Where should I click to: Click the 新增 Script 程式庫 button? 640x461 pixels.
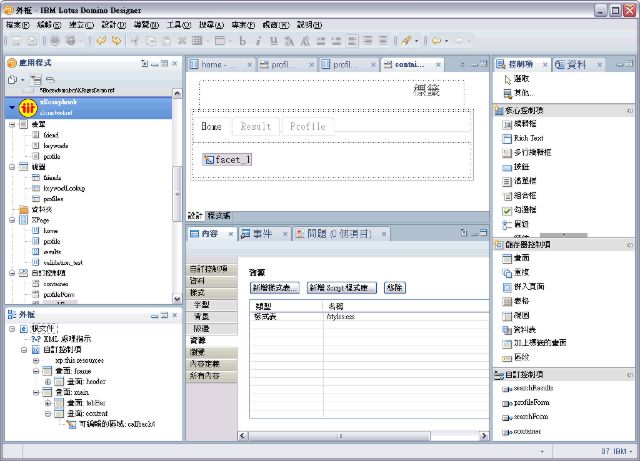[343, 287]
